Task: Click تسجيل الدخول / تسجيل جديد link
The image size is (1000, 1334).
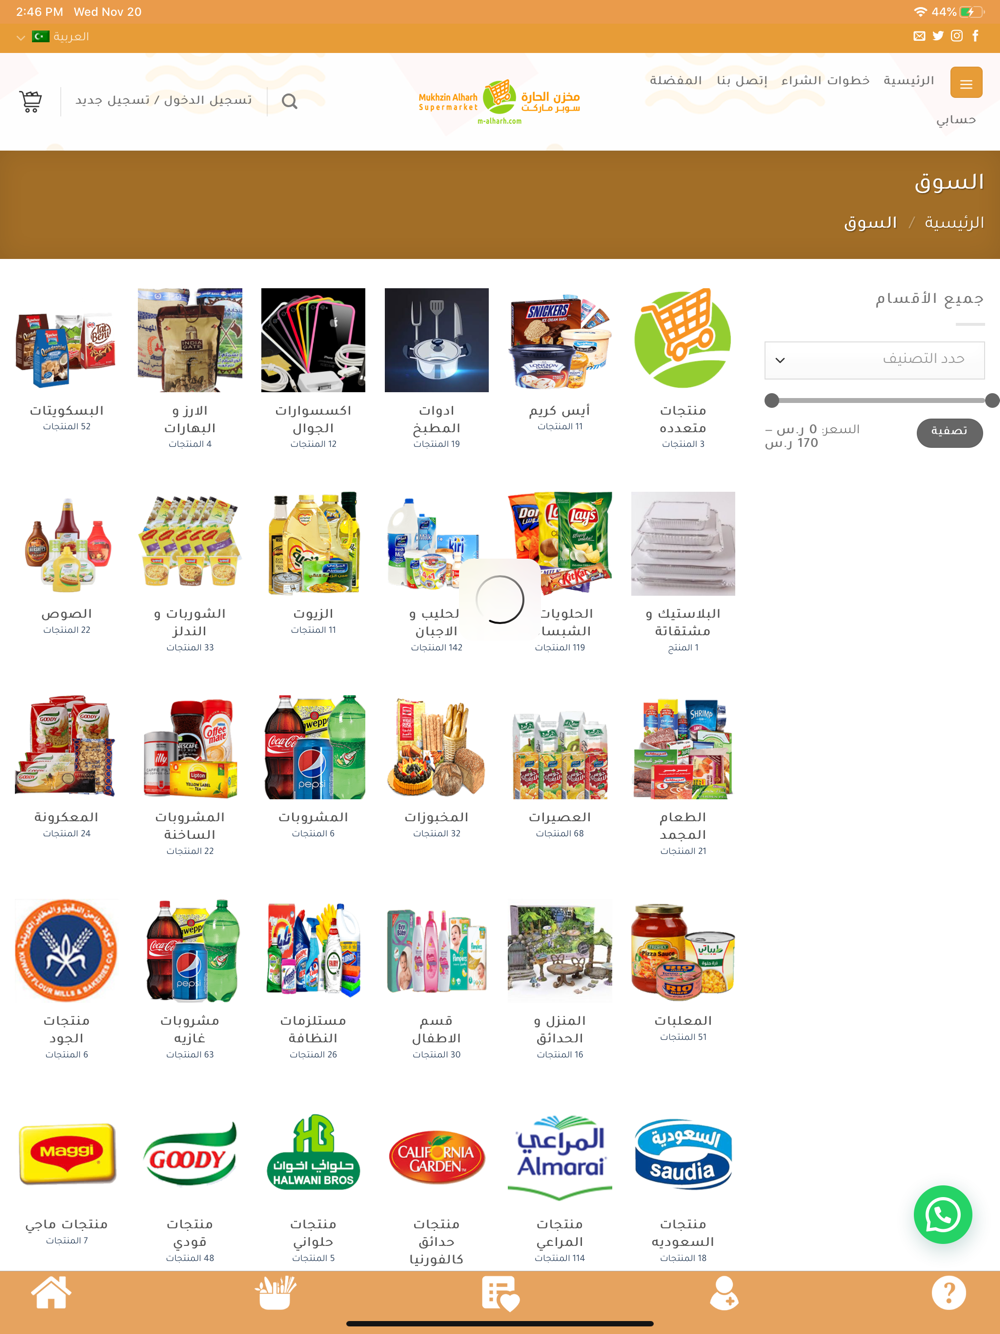Action: pos(164,101)
